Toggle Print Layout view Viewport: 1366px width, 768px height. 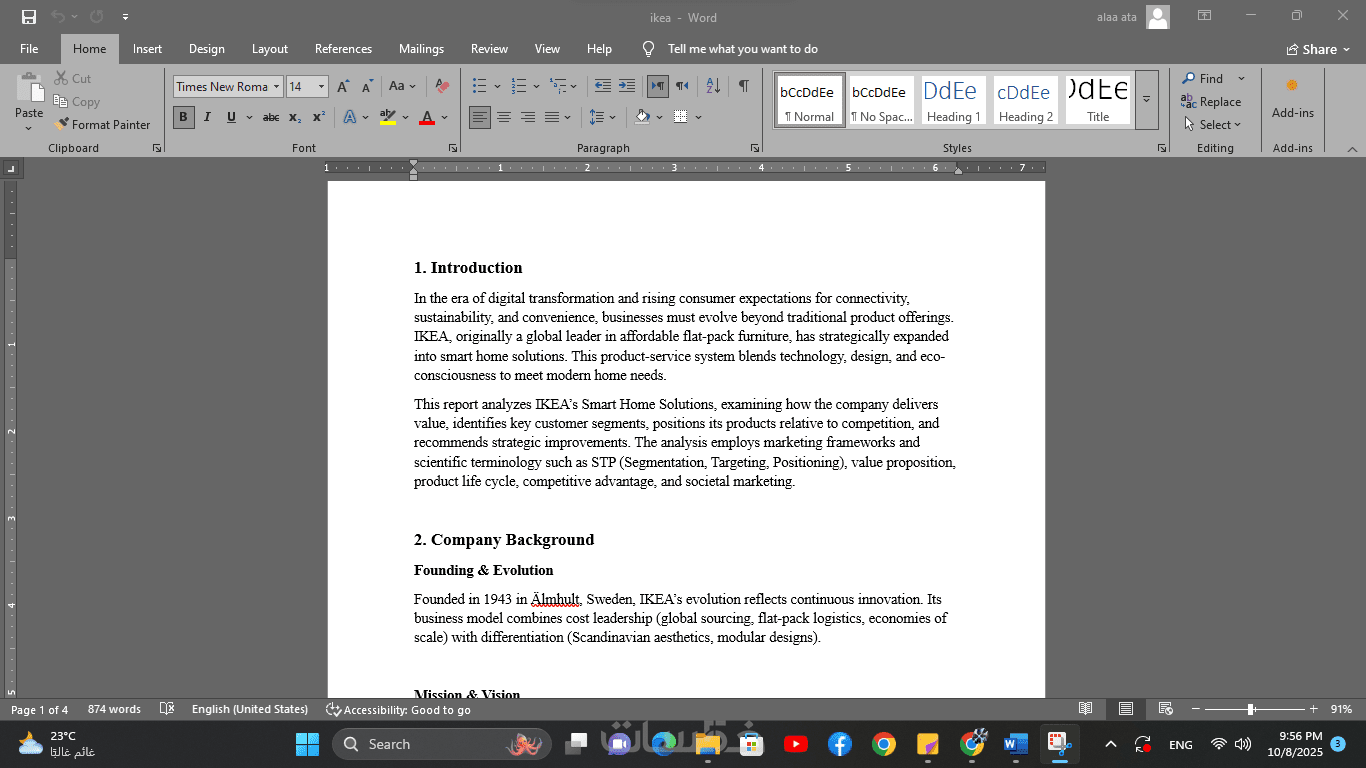click(x=1126, y=709)
